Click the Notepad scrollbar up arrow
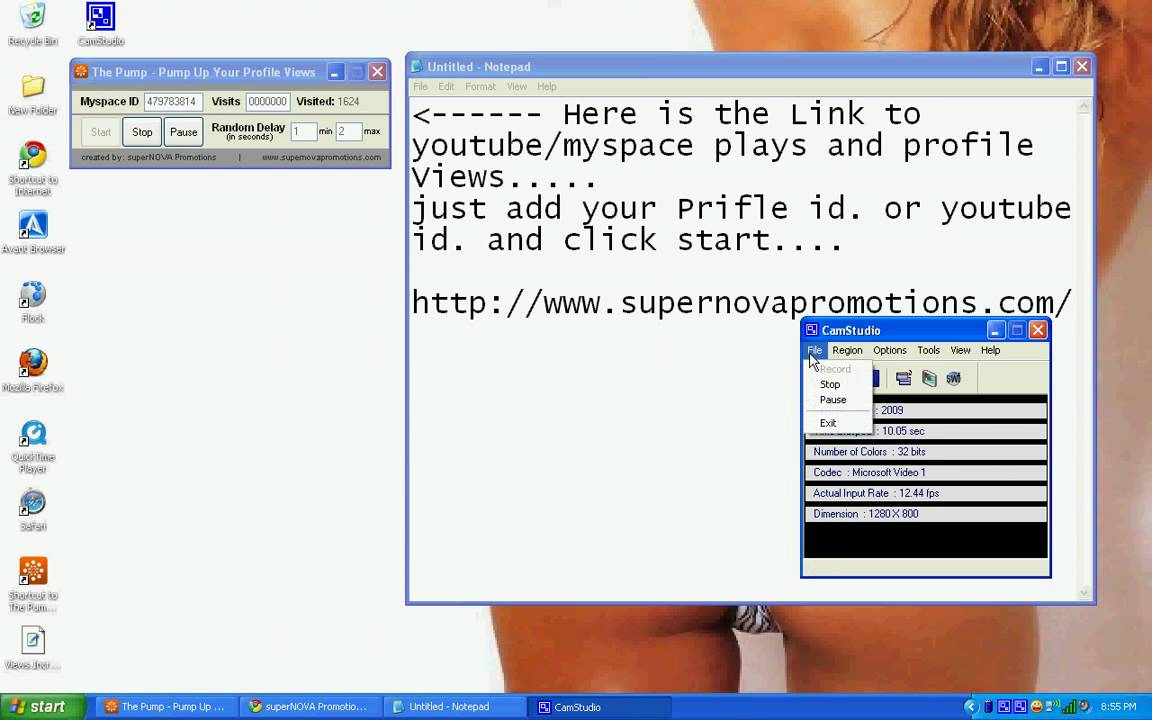 [1084, 107]
